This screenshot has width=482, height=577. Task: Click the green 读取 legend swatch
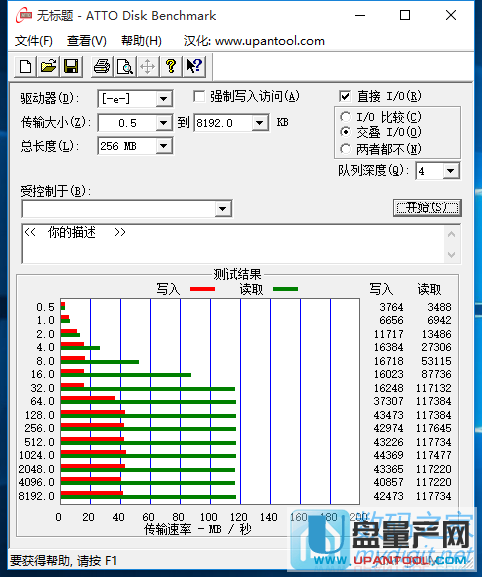tap(285, 289)
